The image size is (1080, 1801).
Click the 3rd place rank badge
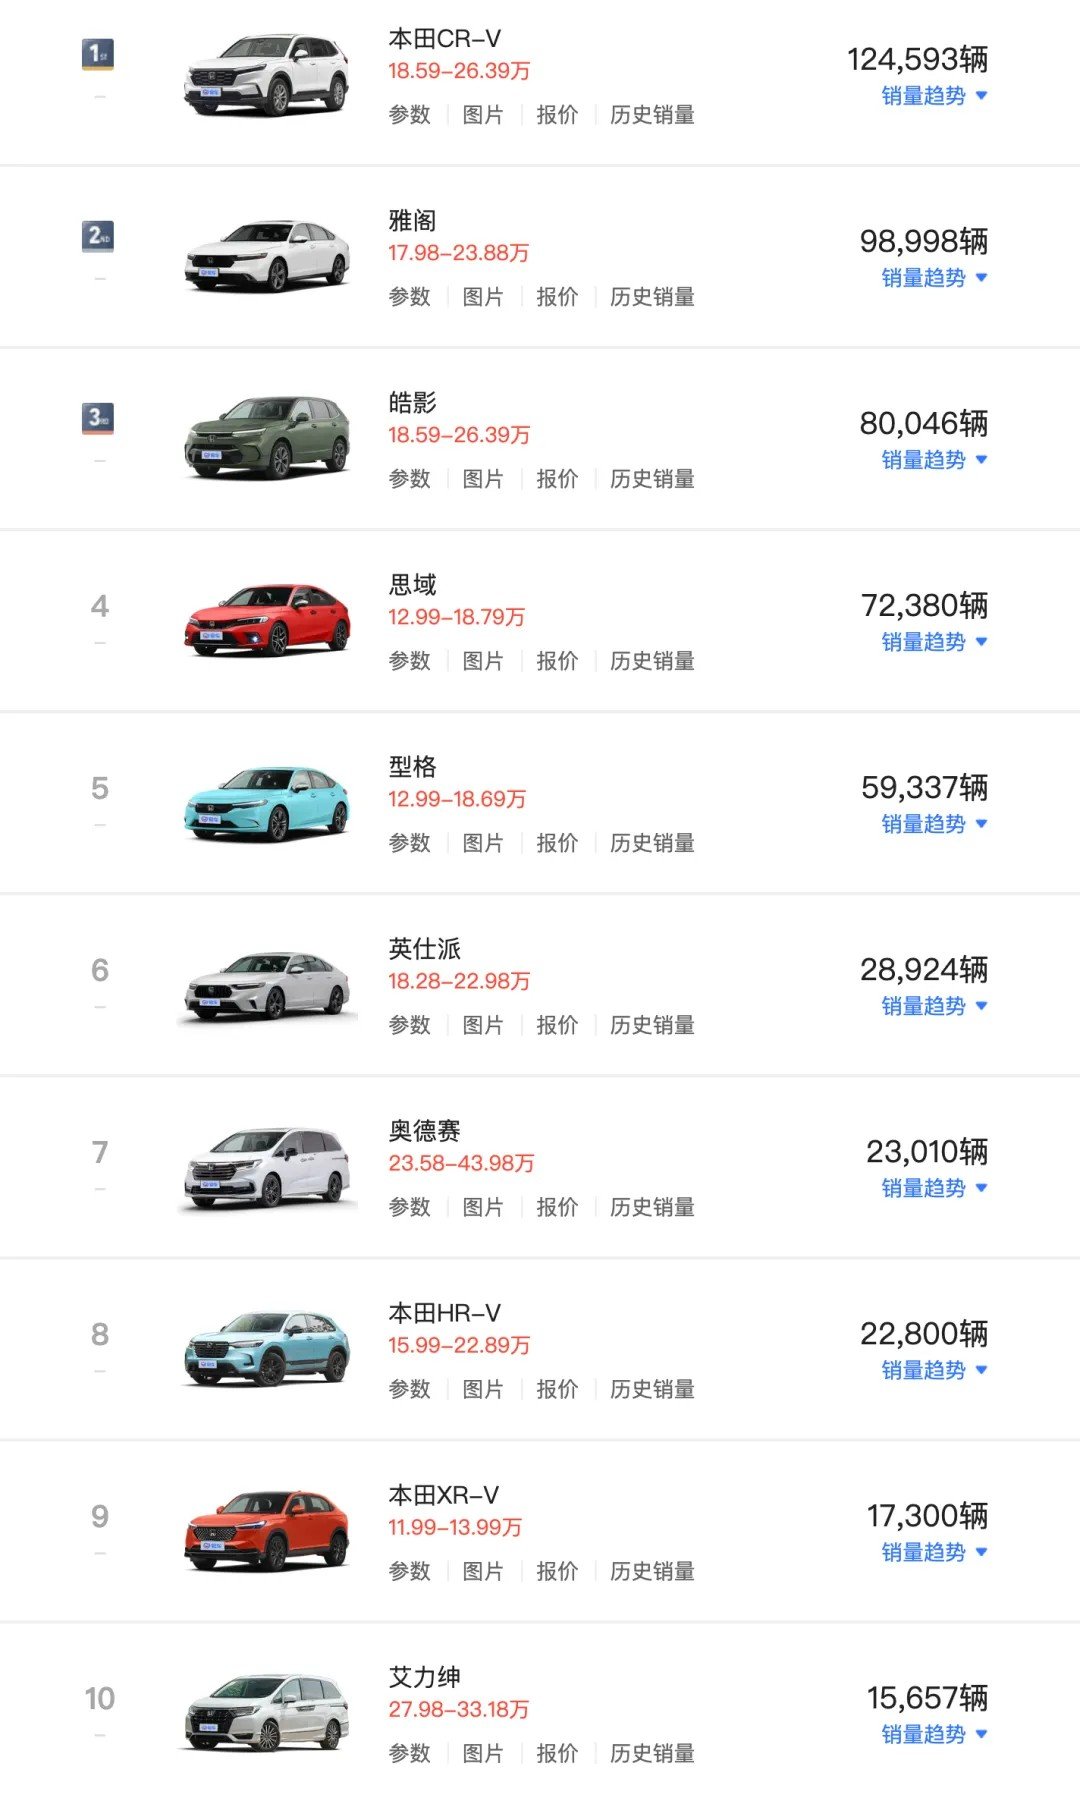(98, 418)
